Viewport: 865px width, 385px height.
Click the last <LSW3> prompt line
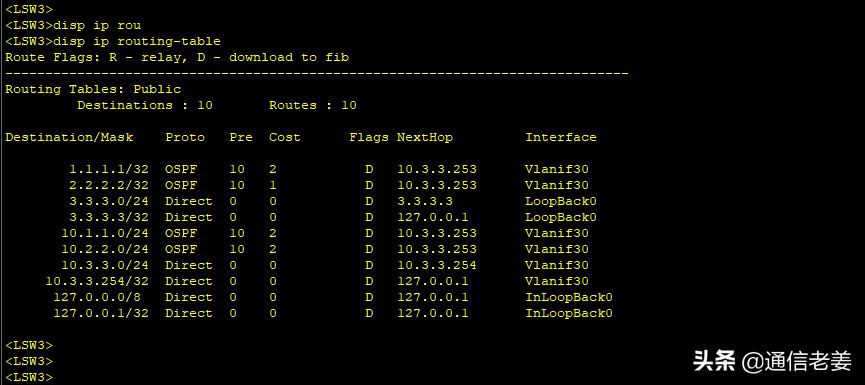tap(29, 377)
